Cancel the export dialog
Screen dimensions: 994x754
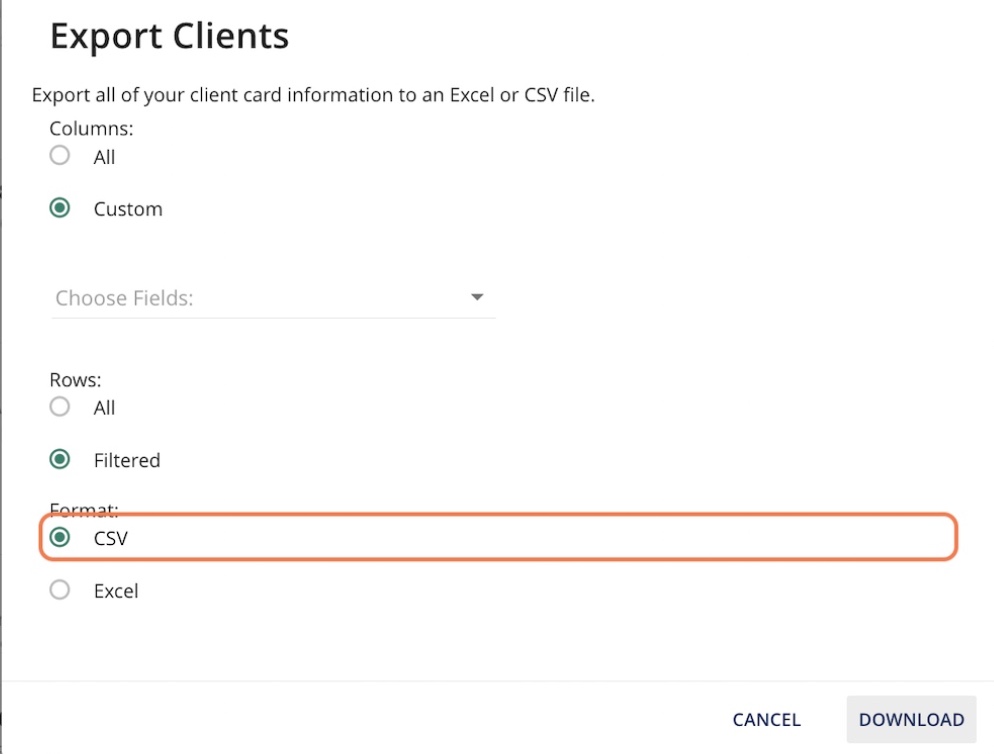point(766,720)
